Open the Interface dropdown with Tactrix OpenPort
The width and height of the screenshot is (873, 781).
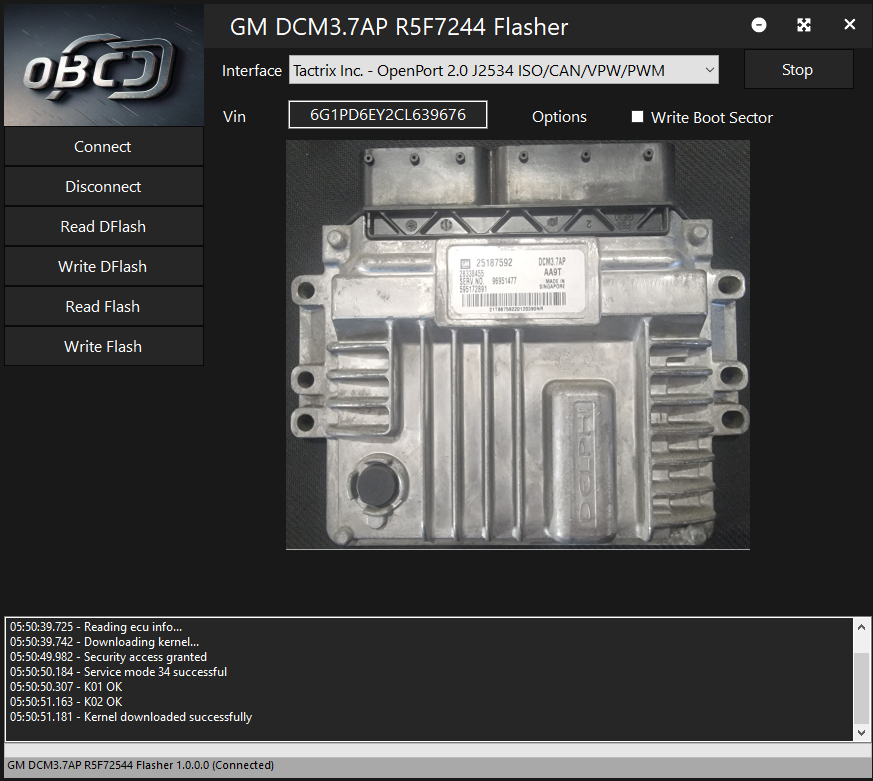pos(504,70)
